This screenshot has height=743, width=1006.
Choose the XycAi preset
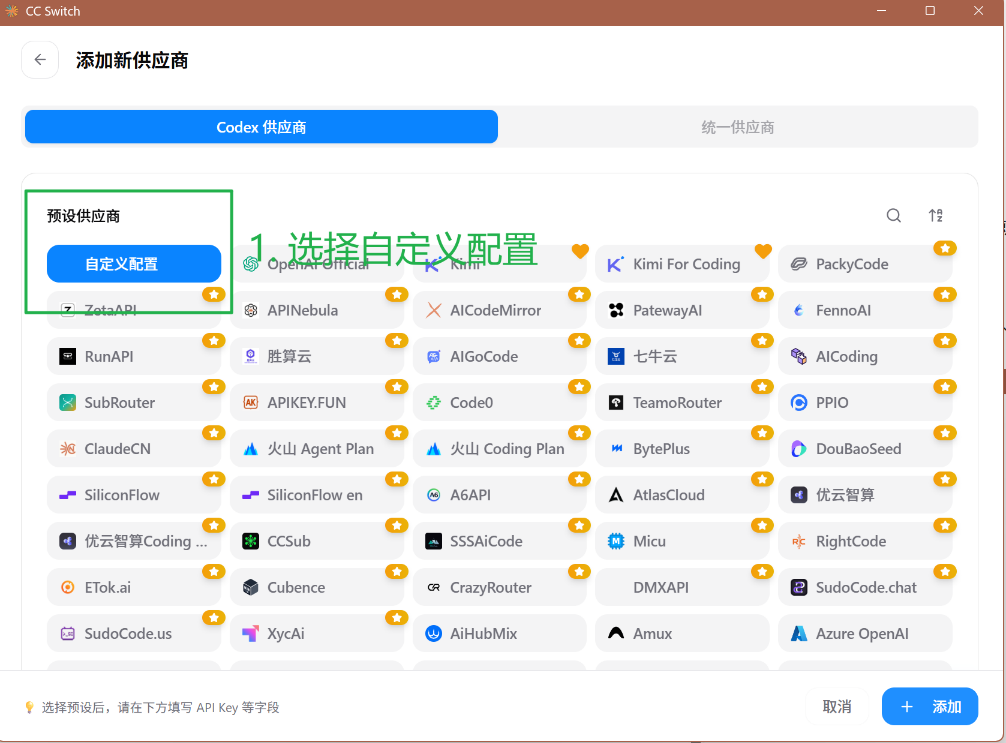(317, 633)
